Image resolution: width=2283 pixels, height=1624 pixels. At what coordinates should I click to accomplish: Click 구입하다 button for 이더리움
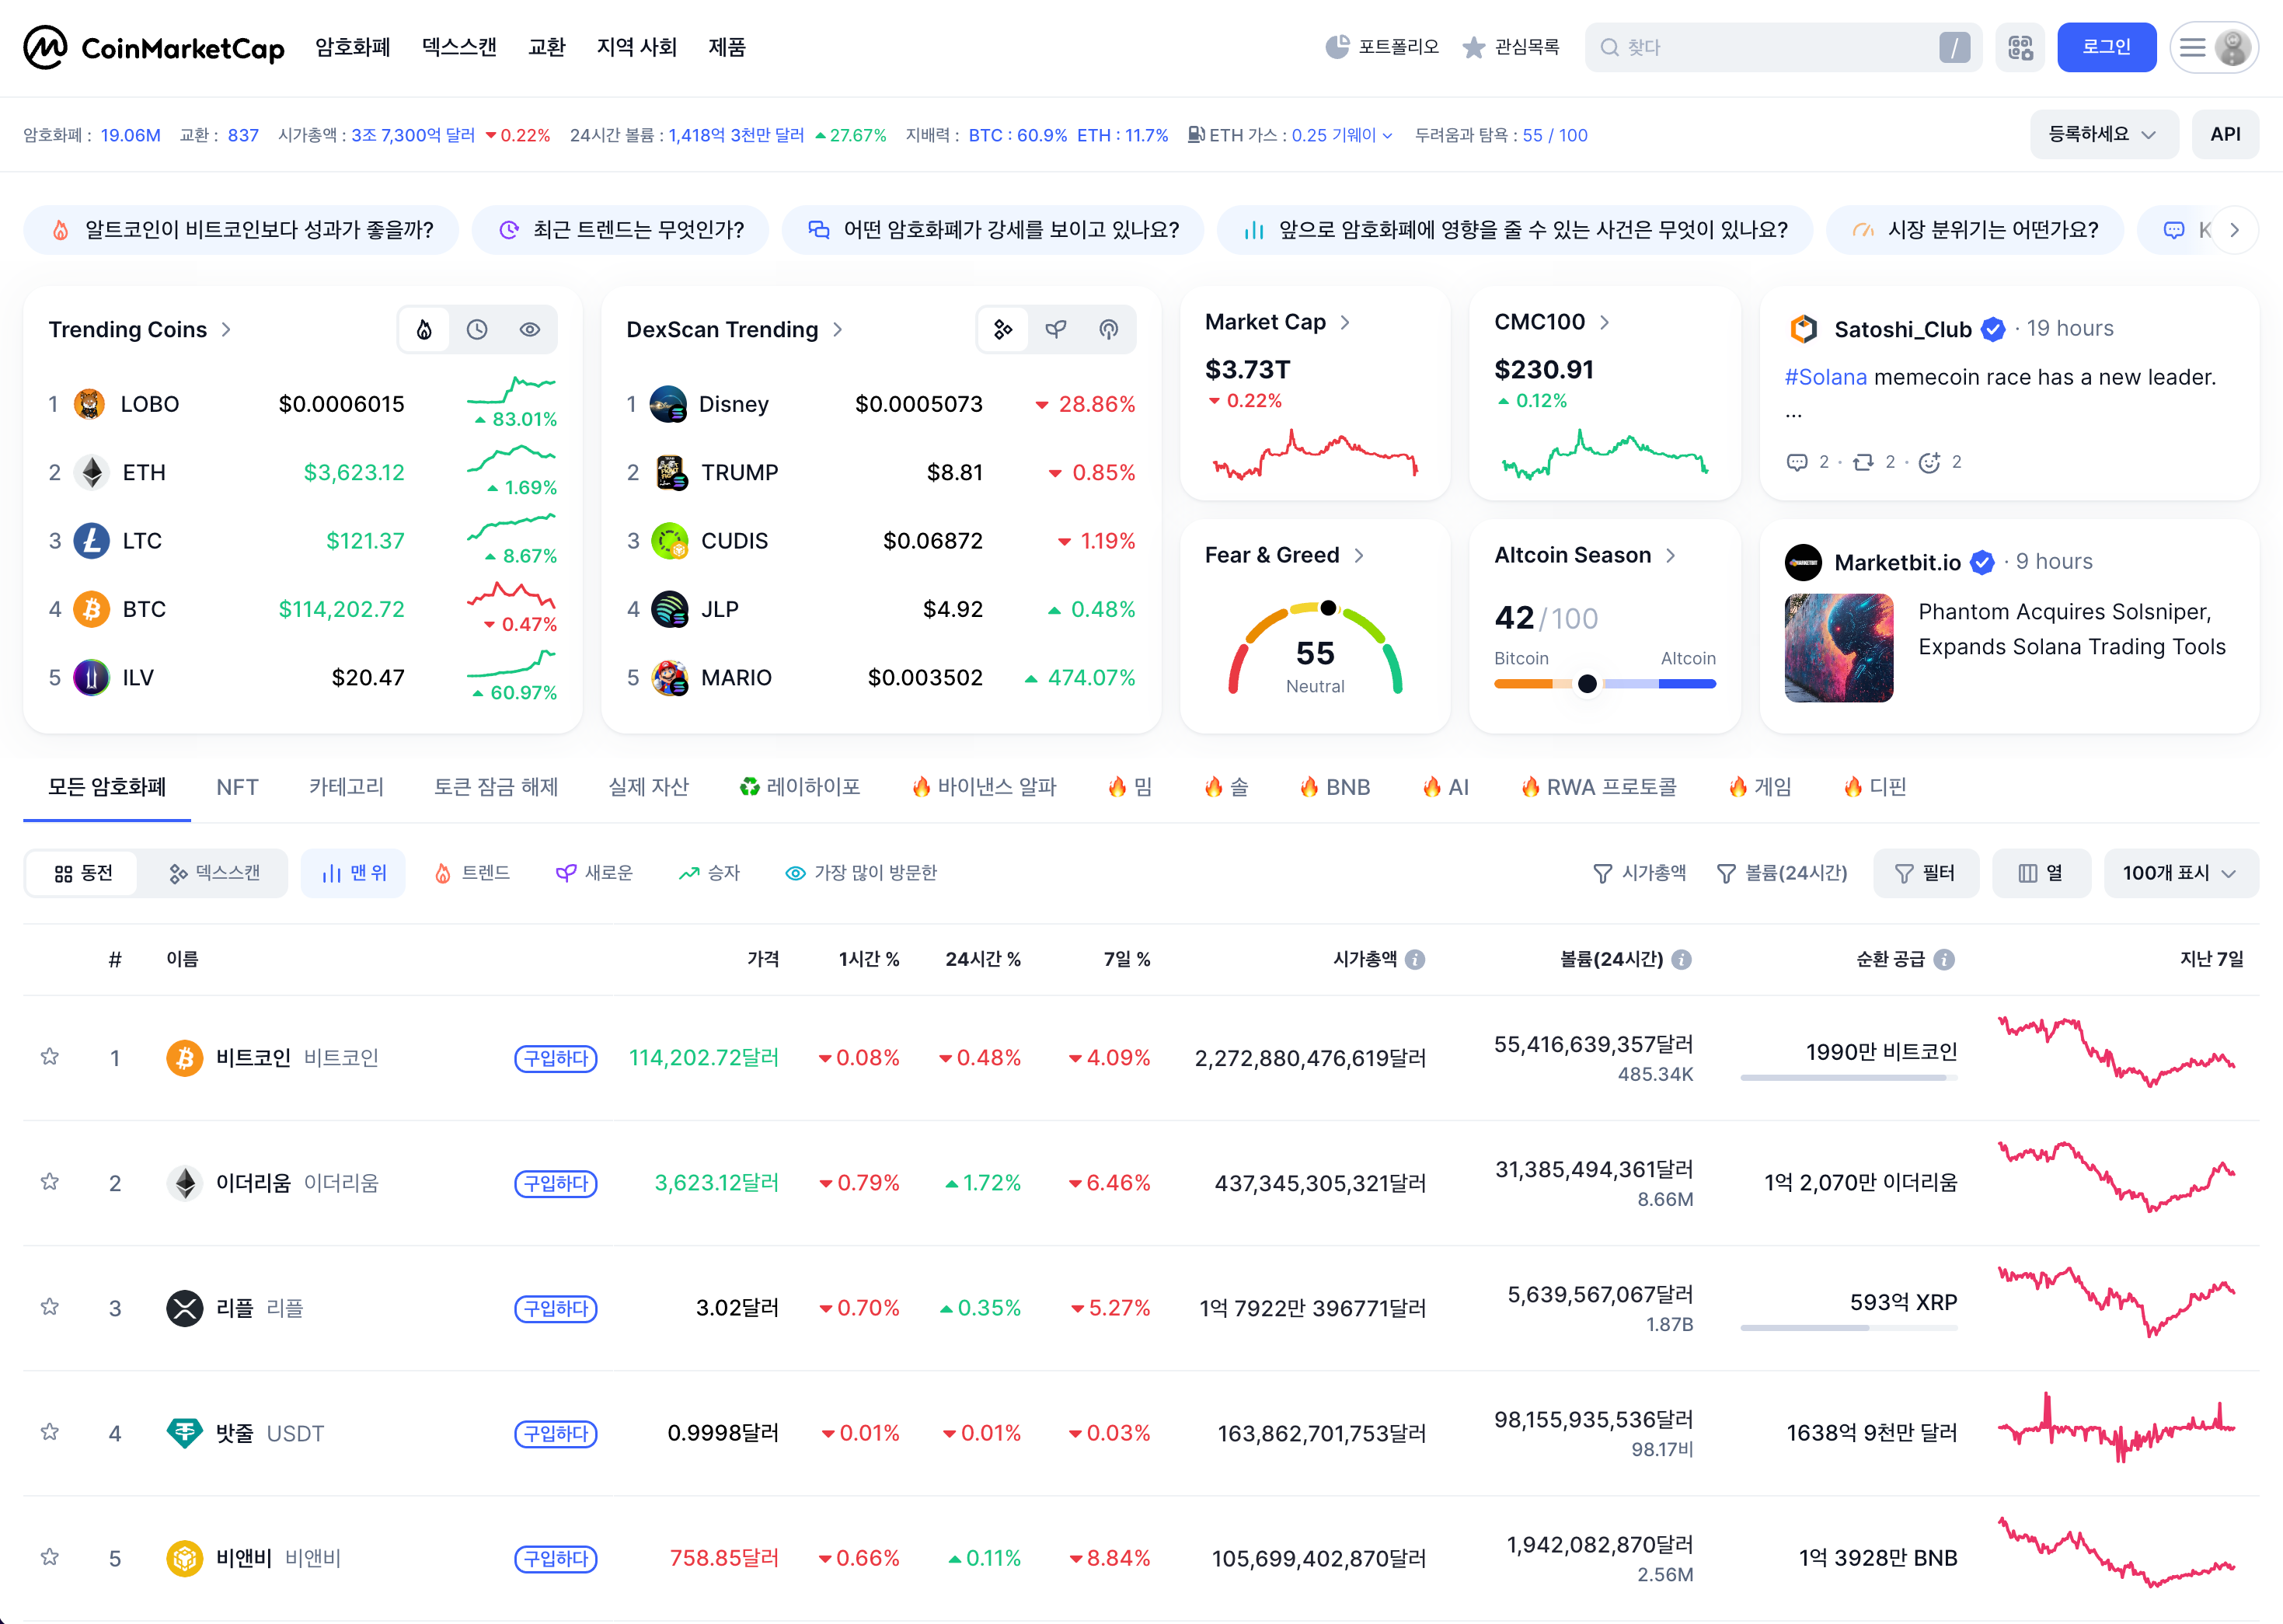click(x=556, y=1183)
